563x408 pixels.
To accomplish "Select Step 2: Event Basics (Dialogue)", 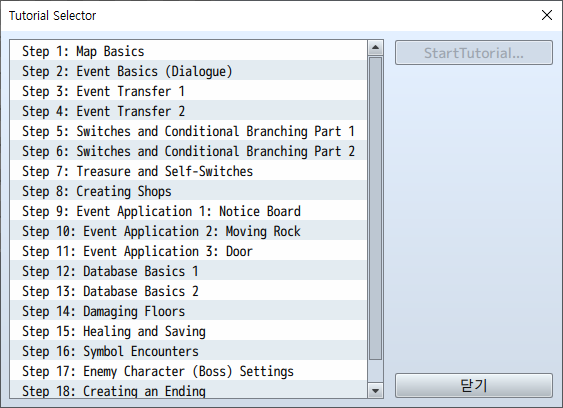I will coord(189,70).
